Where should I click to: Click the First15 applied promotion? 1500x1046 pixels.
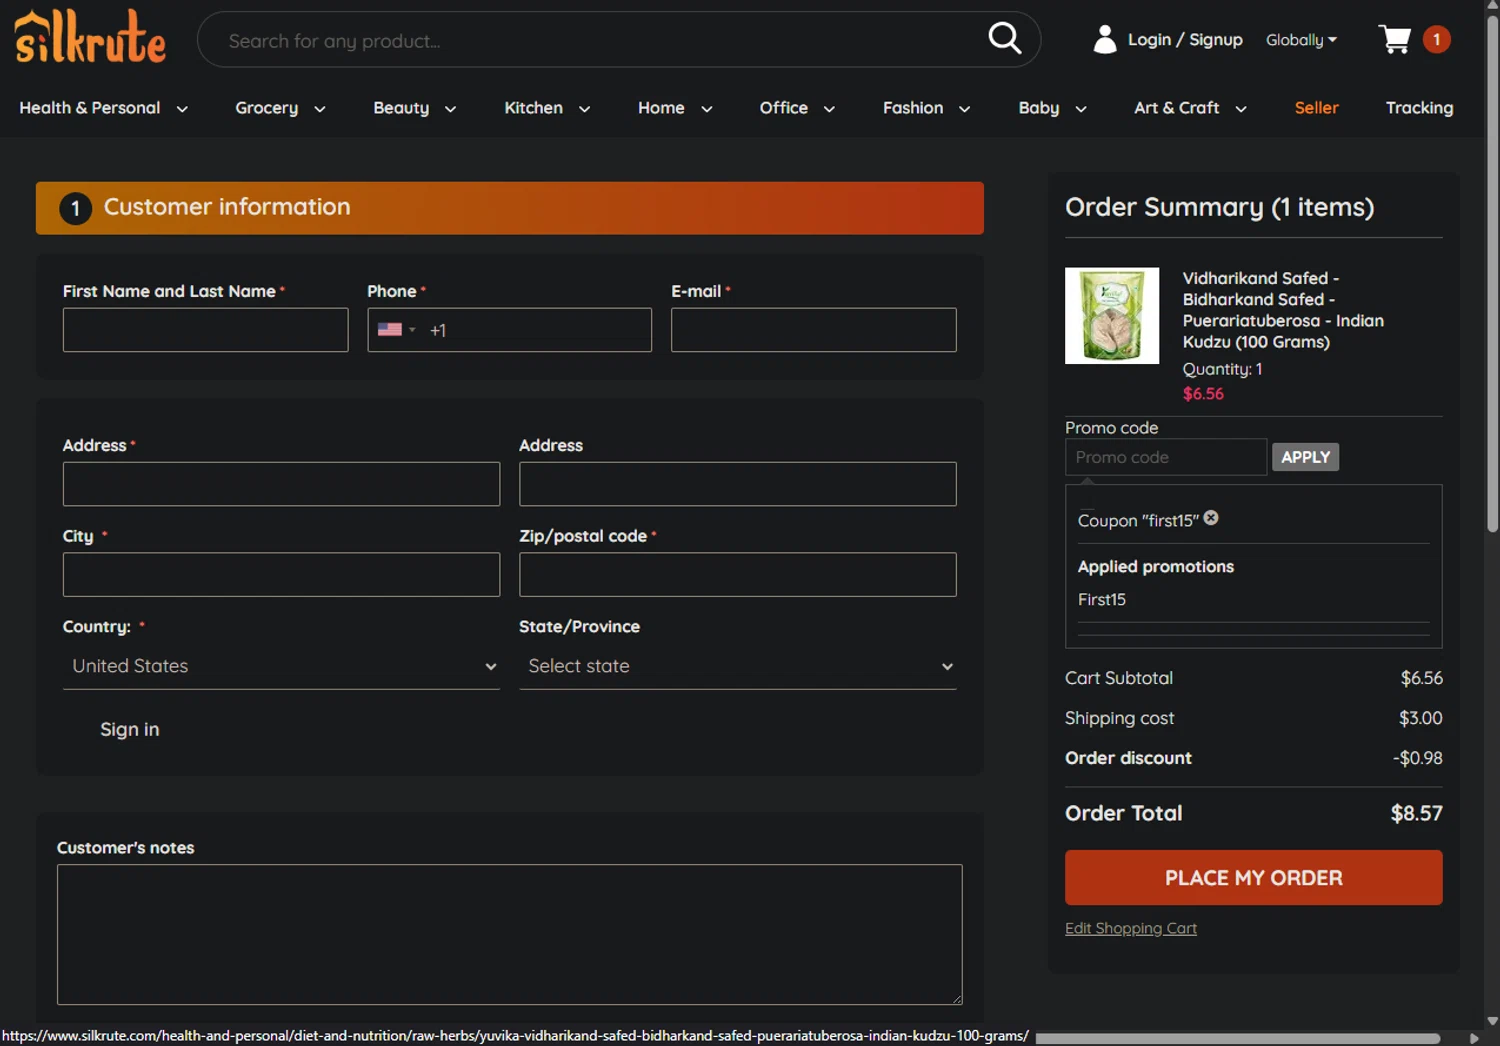coord(1101,599)
